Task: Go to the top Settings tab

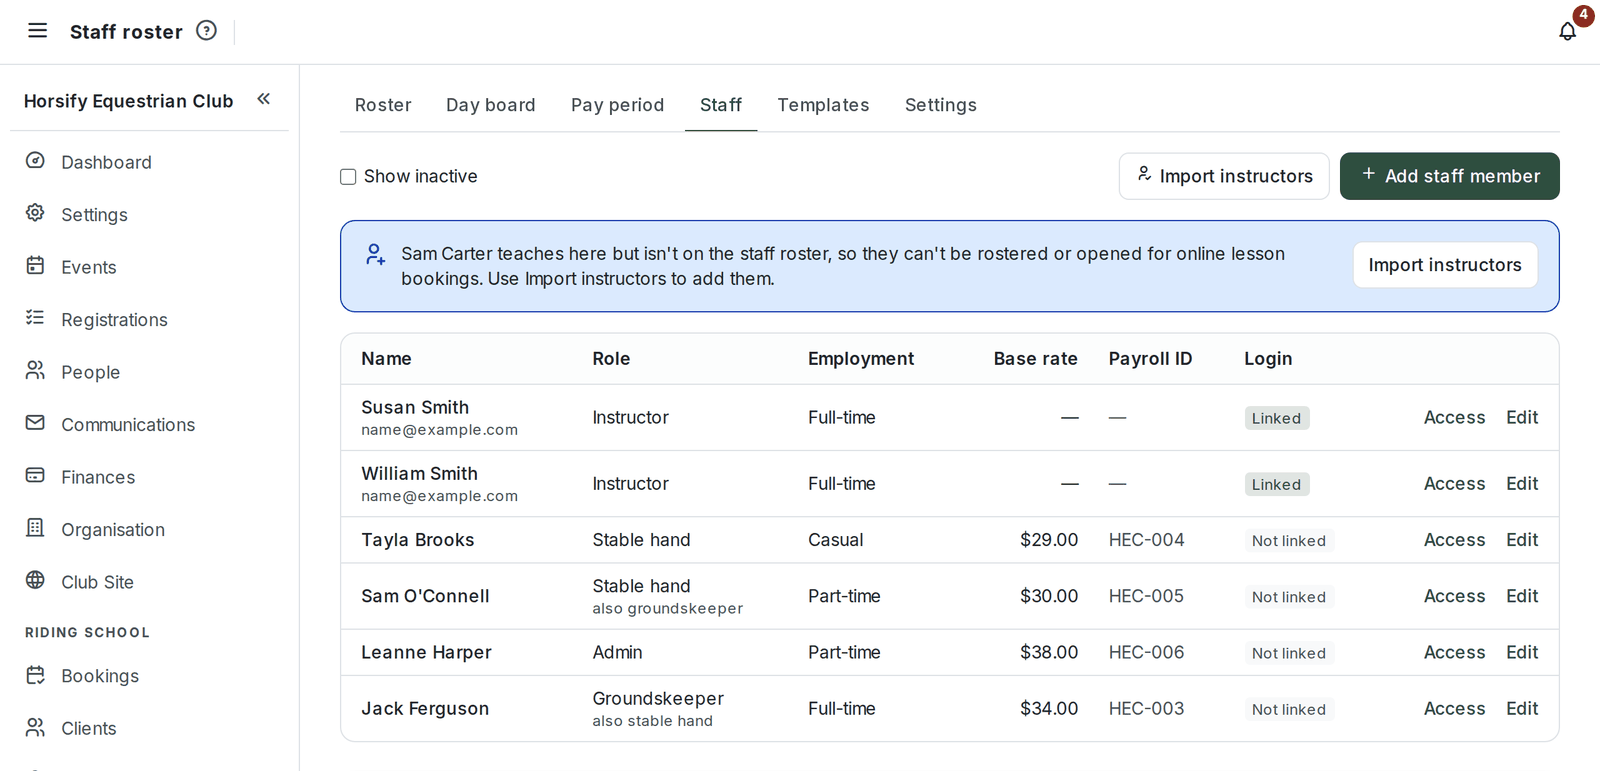Action: (x=941, y=105)
